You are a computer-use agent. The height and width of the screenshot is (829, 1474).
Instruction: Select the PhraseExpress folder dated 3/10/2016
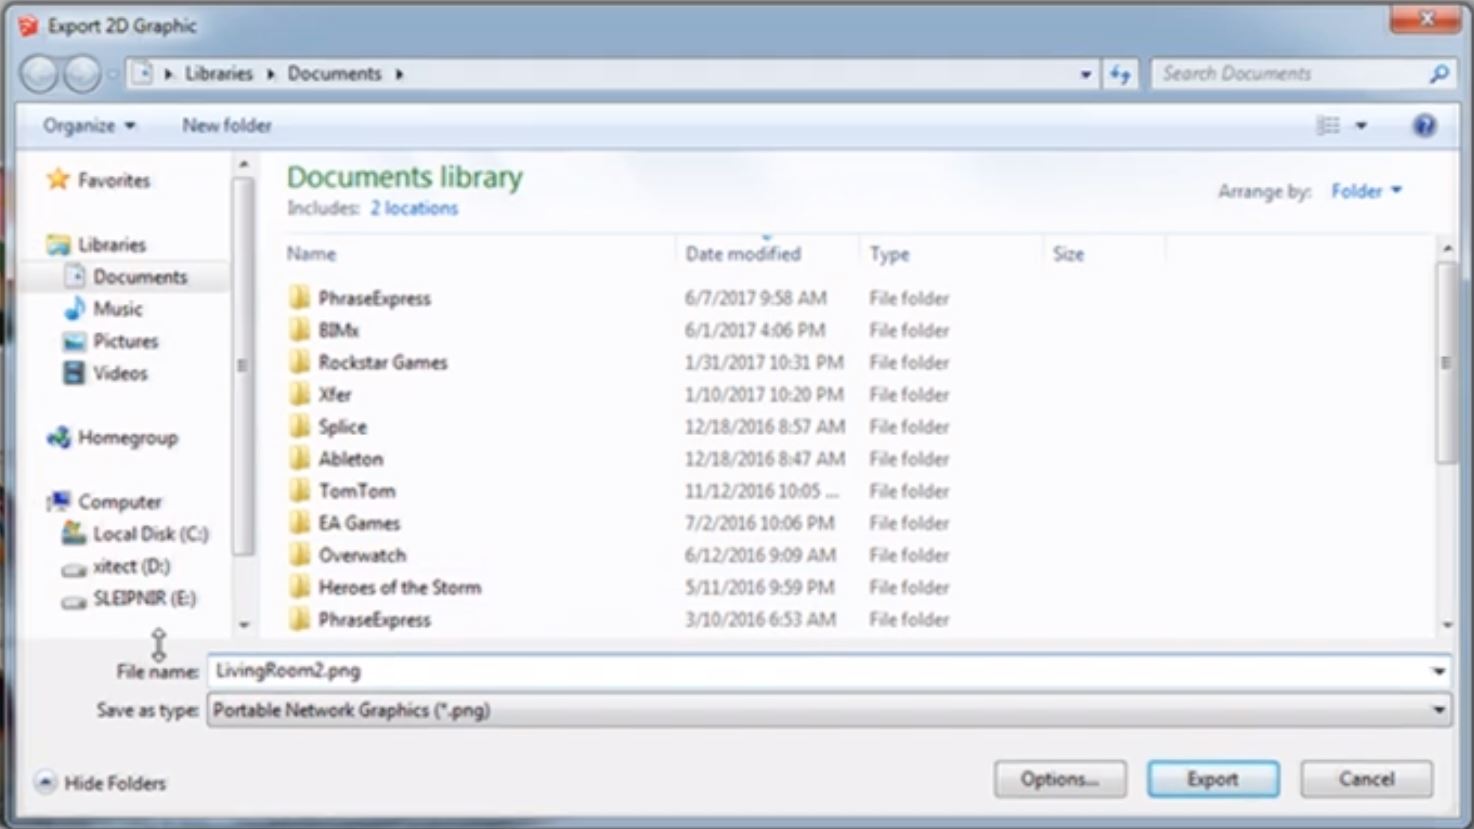[375, 619]
